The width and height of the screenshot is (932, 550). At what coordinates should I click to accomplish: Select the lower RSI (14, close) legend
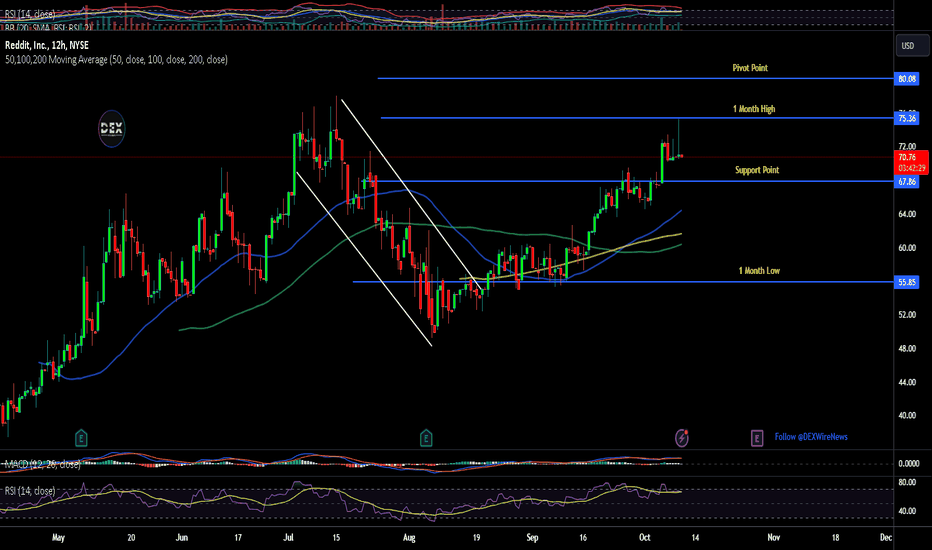click(30, 491)
